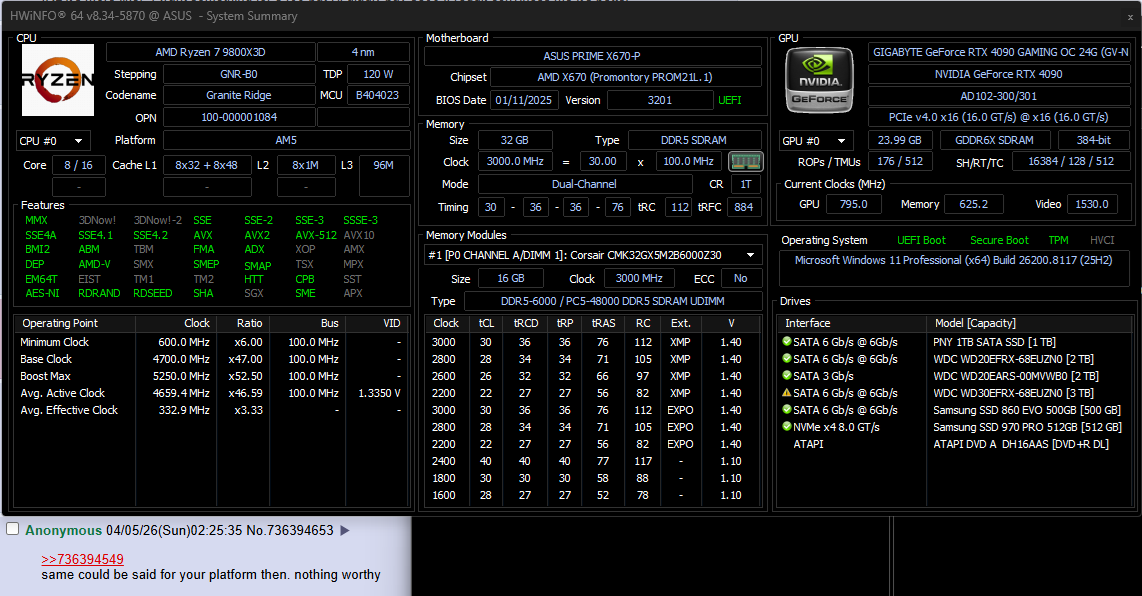This screenshot has height=596, width=1142.
Task: Click the tRCD column header in timings table
Action: point(526,323)
